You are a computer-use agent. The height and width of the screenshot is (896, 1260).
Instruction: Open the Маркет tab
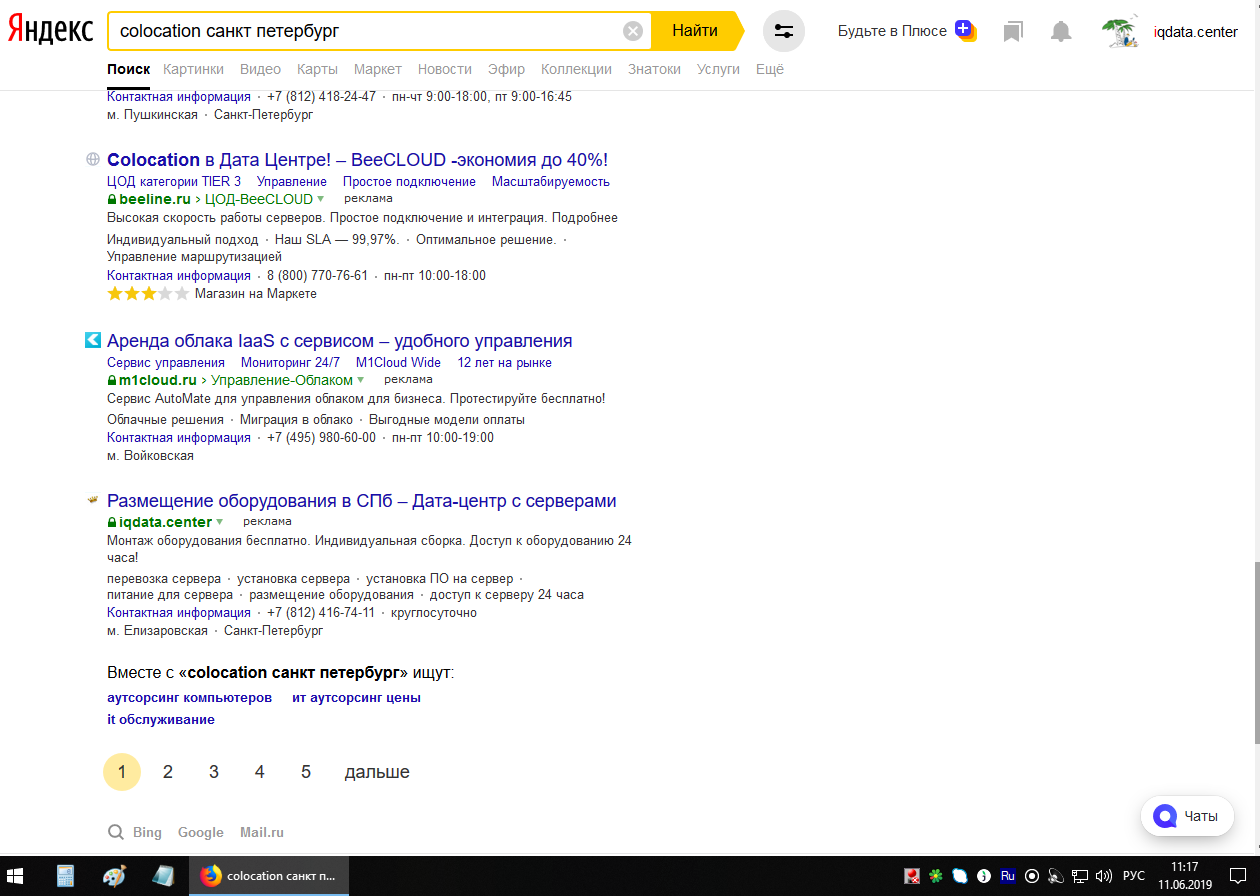click(x=378, y=69)
